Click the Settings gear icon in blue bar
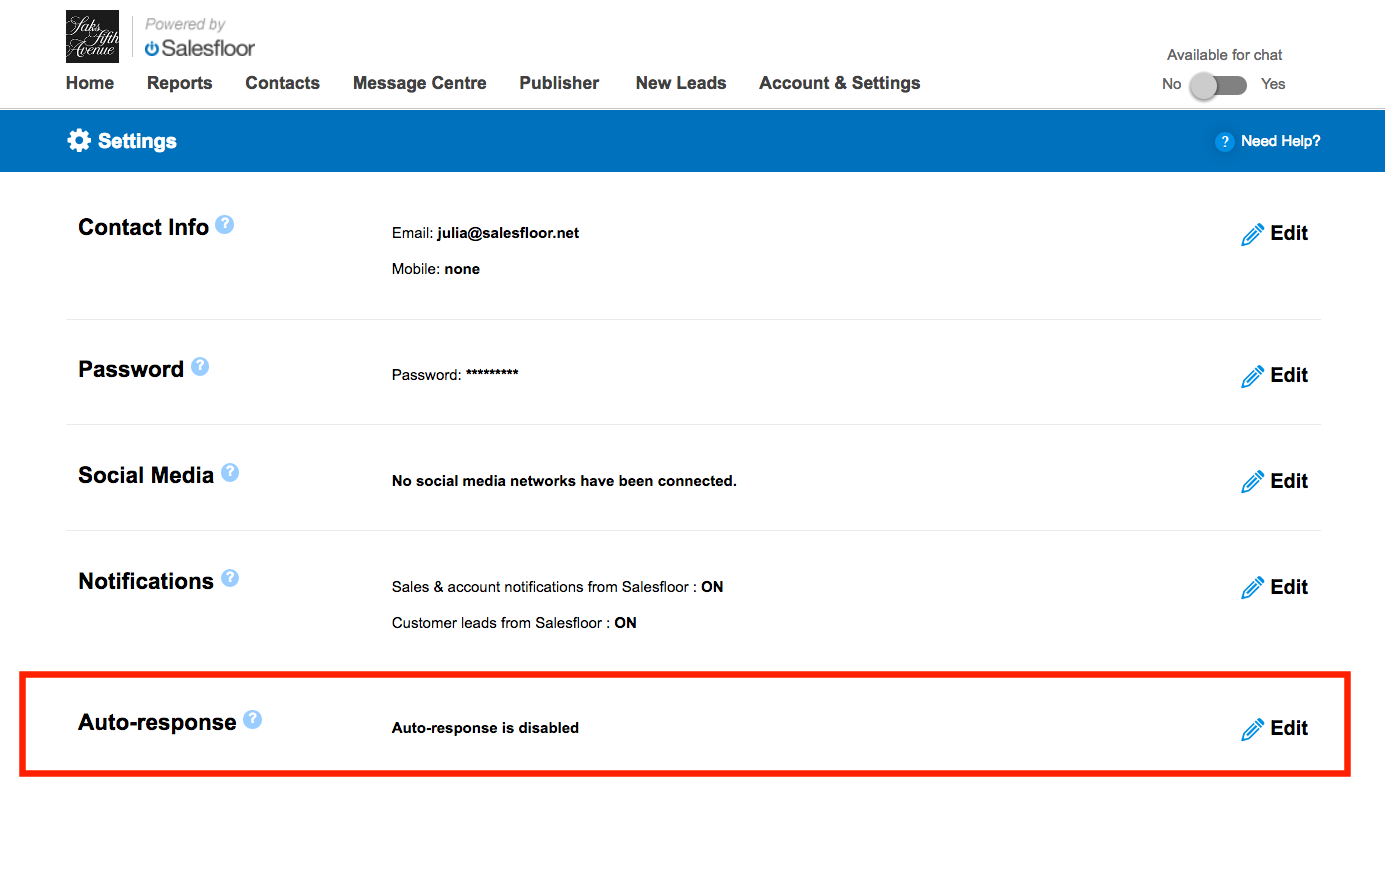Image resolution: width=1385 pixels, height=884 pixels. [x=79, y=141]
